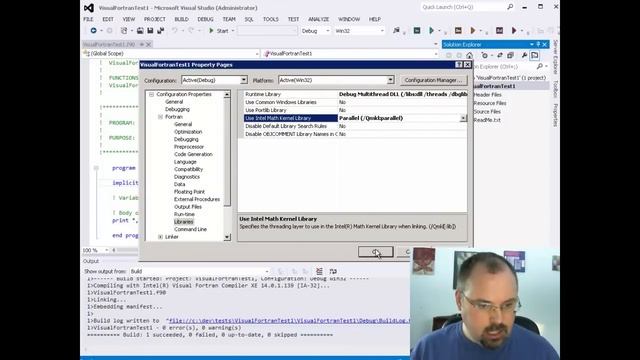Image resolution: width=640 pixels, height=360 pixels.
Task: Open the PROJECT menu
Action: point(155,19)
